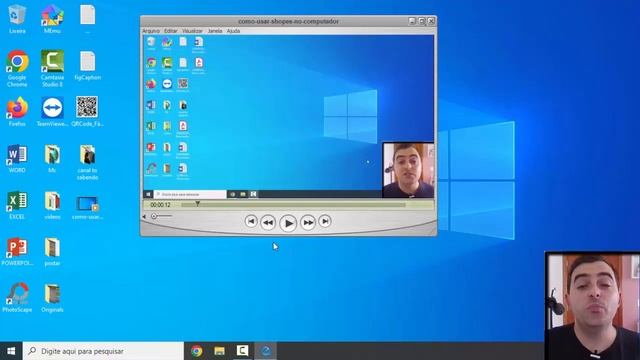
Task: Skip to the beginning of the video
Action: [251, 221]
